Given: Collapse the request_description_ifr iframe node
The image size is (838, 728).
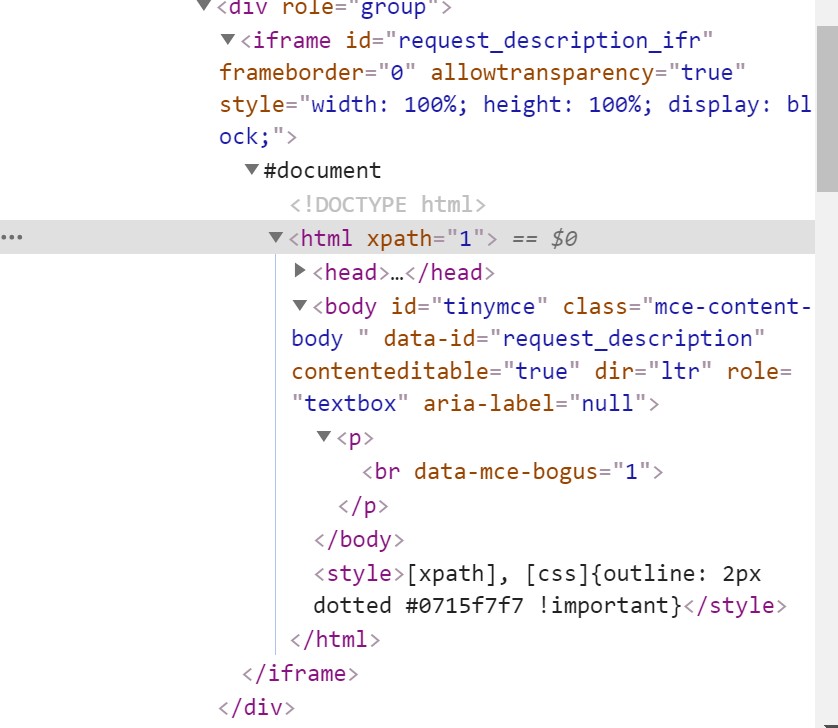Looking at the screenshot, I should pyautogui.click(x=227, y=40).
